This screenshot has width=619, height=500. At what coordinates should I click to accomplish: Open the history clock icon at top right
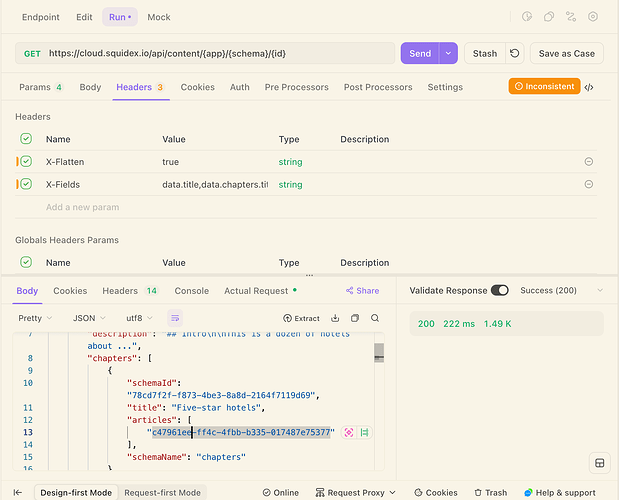[527, 17]
